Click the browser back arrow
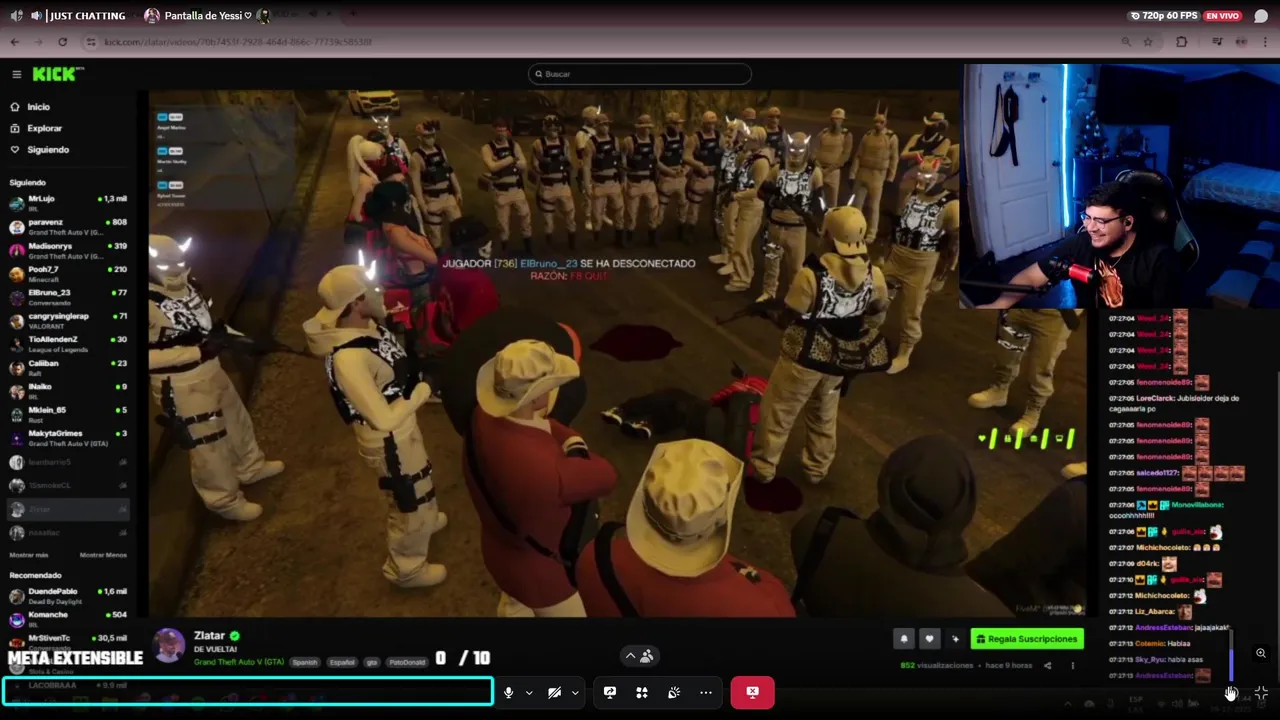Viewport: 1280px width, 720px height. click(x=14, y=42)
